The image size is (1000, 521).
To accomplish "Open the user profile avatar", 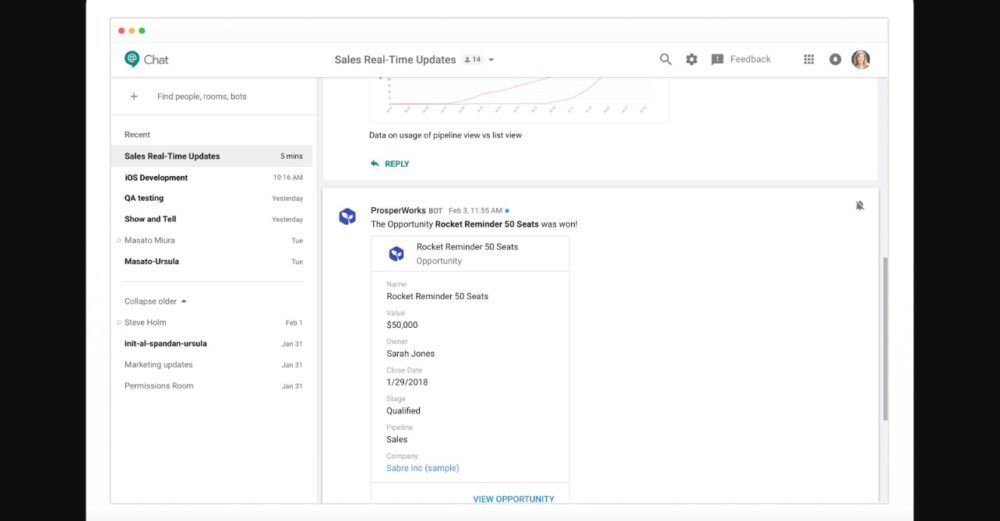I will coord(860,59).
